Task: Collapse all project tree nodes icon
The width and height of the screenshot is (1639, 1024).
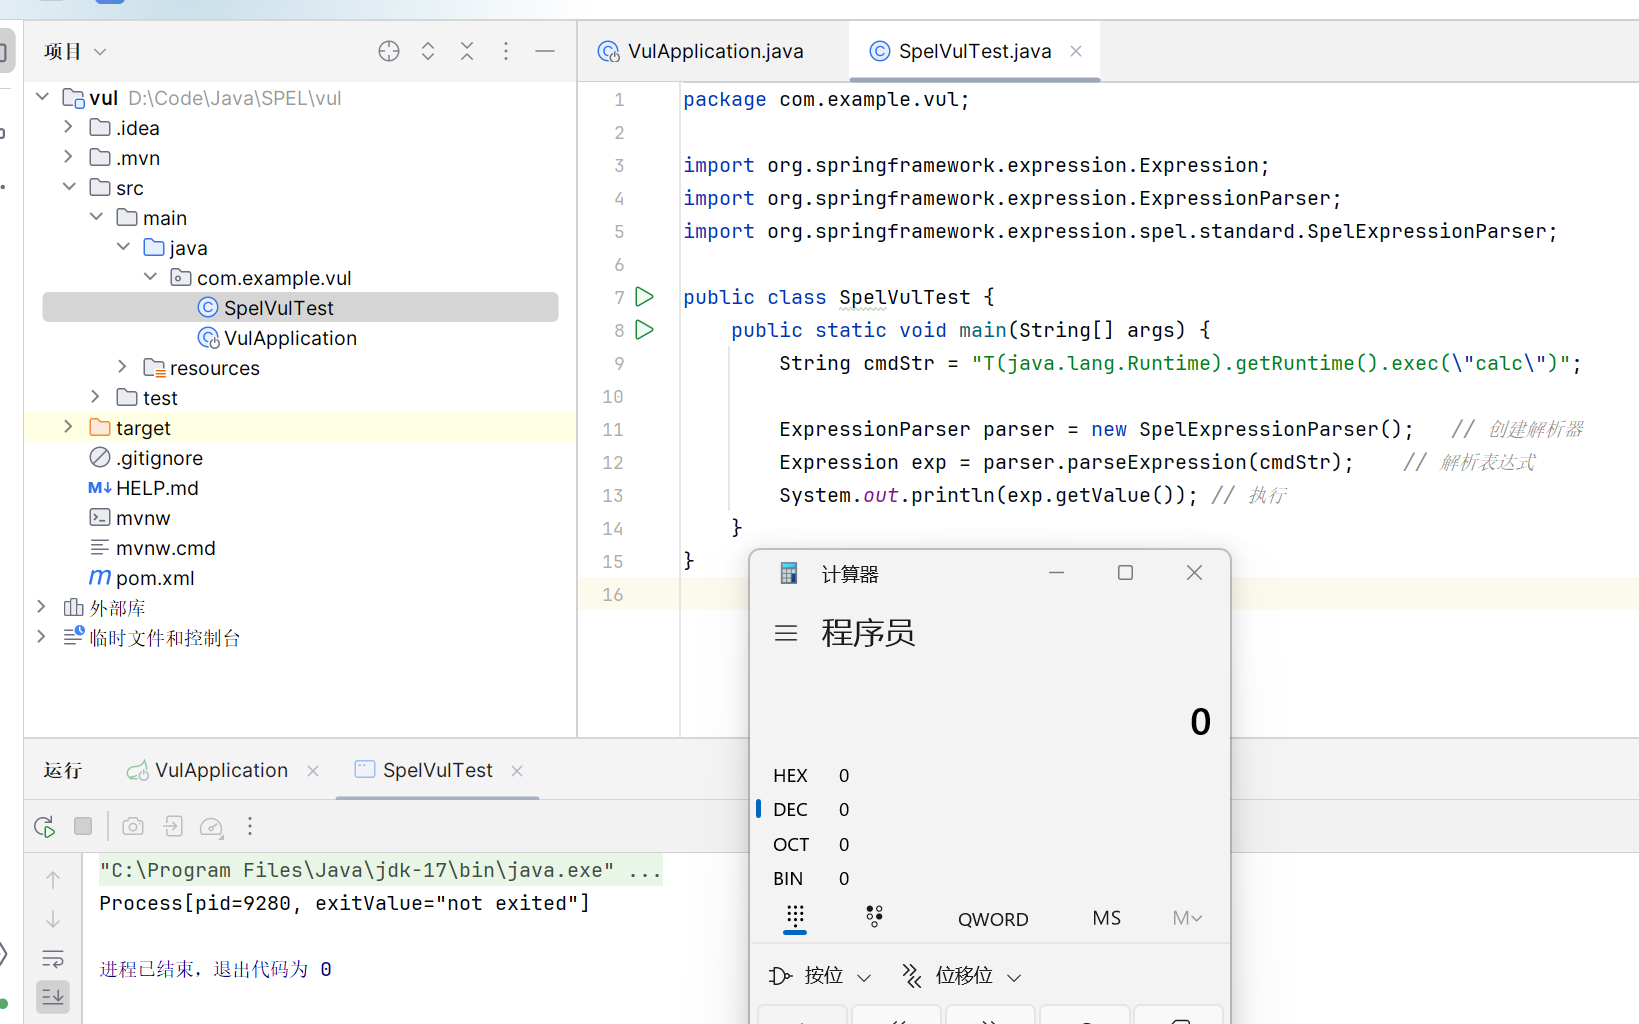Action: pos(467,51)
